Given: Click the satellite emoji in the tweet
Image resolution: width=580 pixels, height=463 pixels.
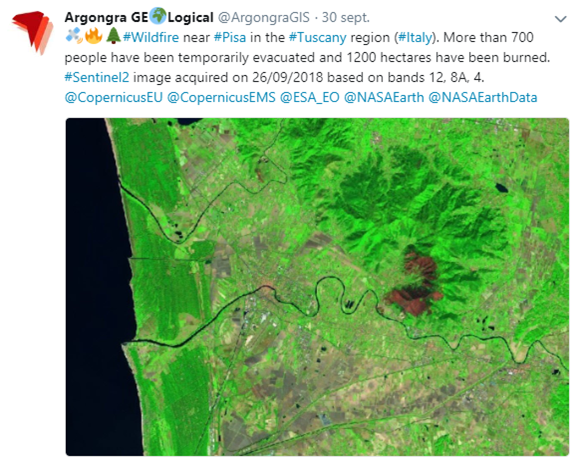Looking at the screenshot, I should click(74, 37).
